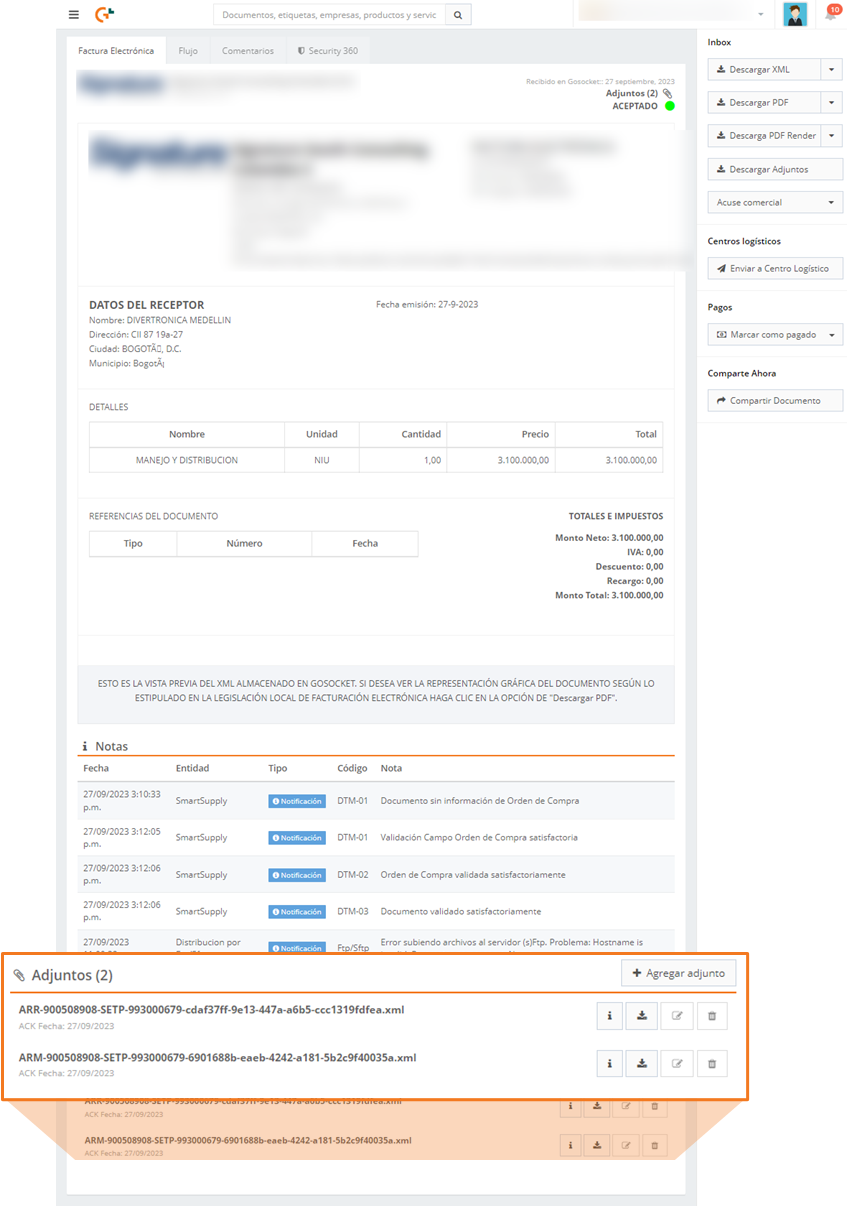Screen dimensions: 847x1206
Task: Focus the document search input field
Action: [x=329, y=15]
